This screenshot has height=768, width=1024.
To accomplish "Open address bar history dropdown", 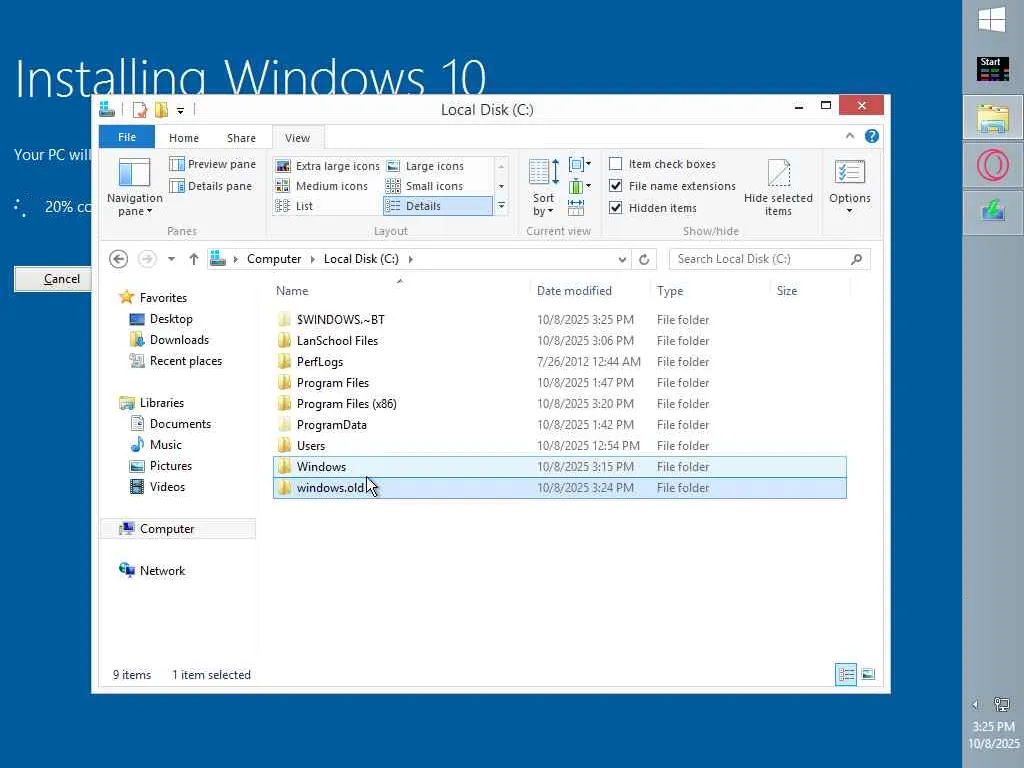I will [x=622, y=259].
